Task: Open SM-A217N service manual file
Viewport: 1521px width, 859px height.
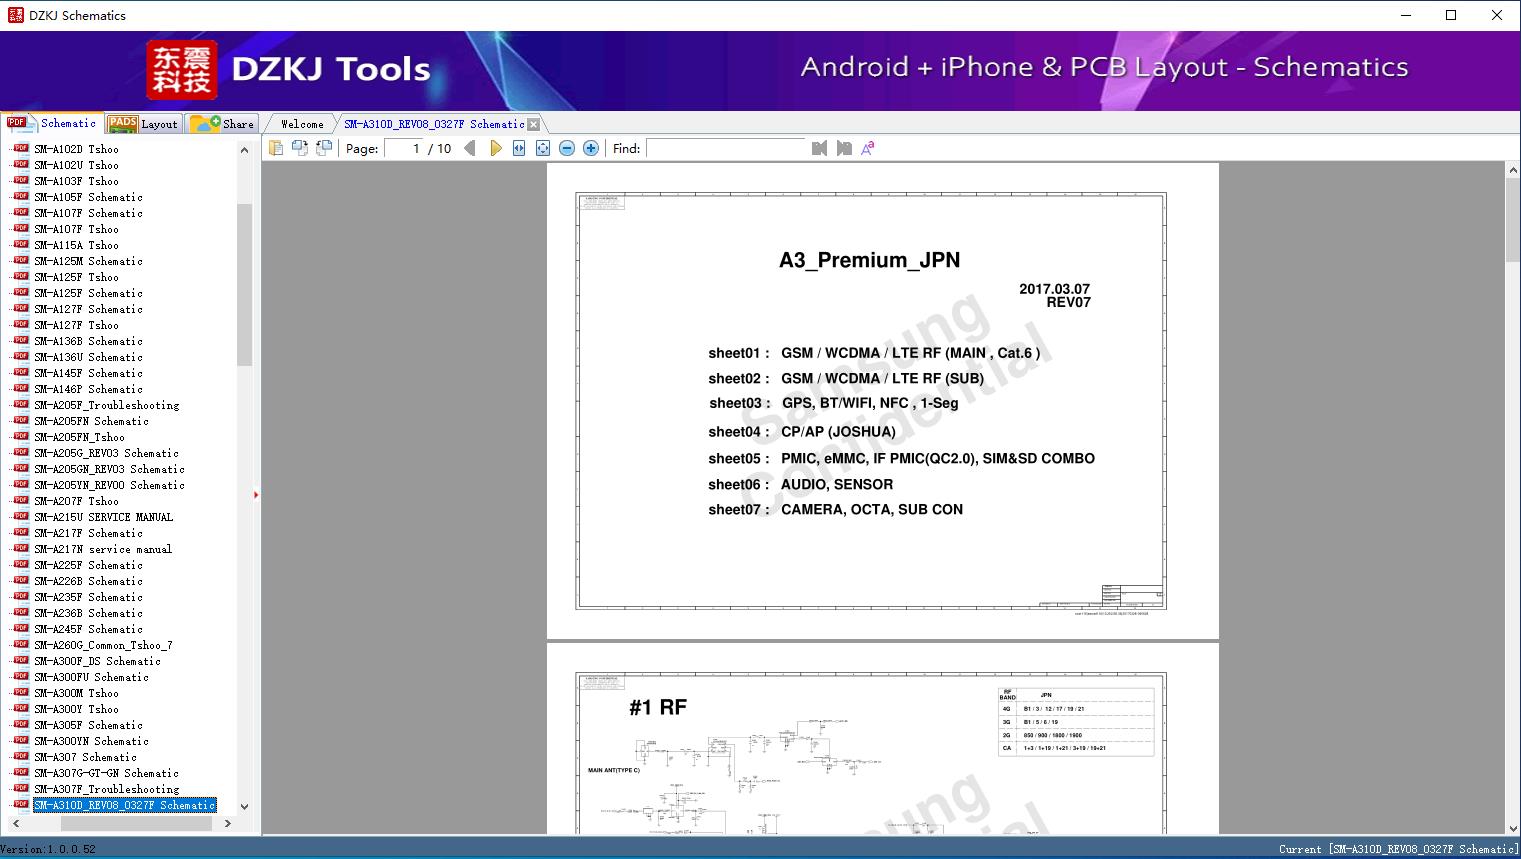Action: pyautogui.click(x=103, y=549)
